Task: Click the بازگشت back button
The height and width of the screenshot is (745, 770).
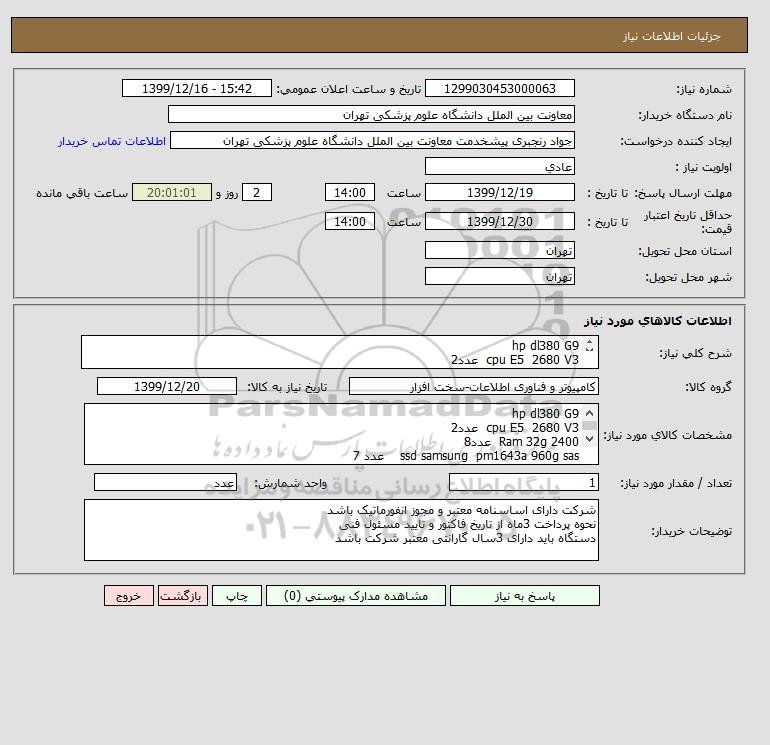Action: click(183, 596)
